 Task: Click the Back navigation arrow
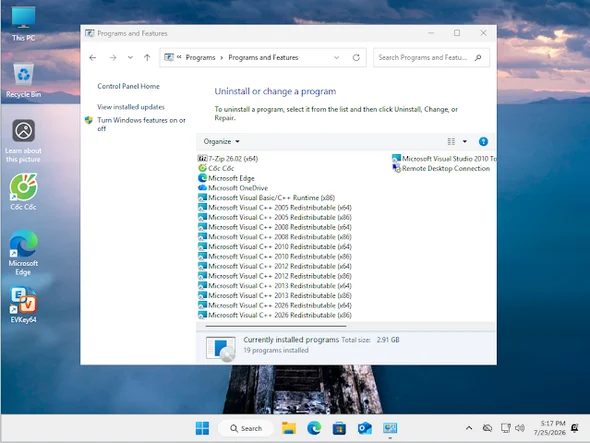tap(93, 58)
